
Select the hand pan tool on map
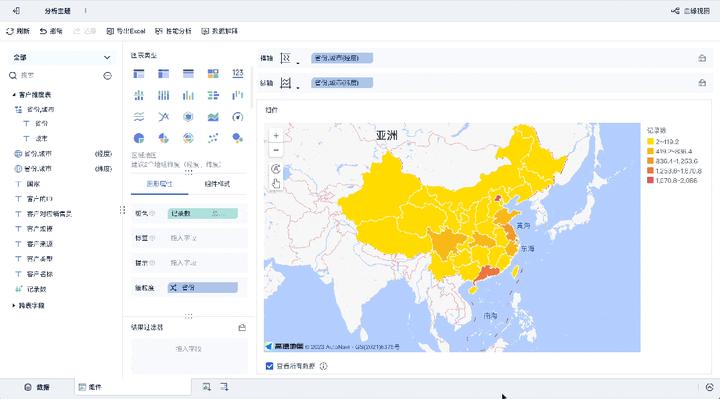pyautogui.click(x=276, y=184)
